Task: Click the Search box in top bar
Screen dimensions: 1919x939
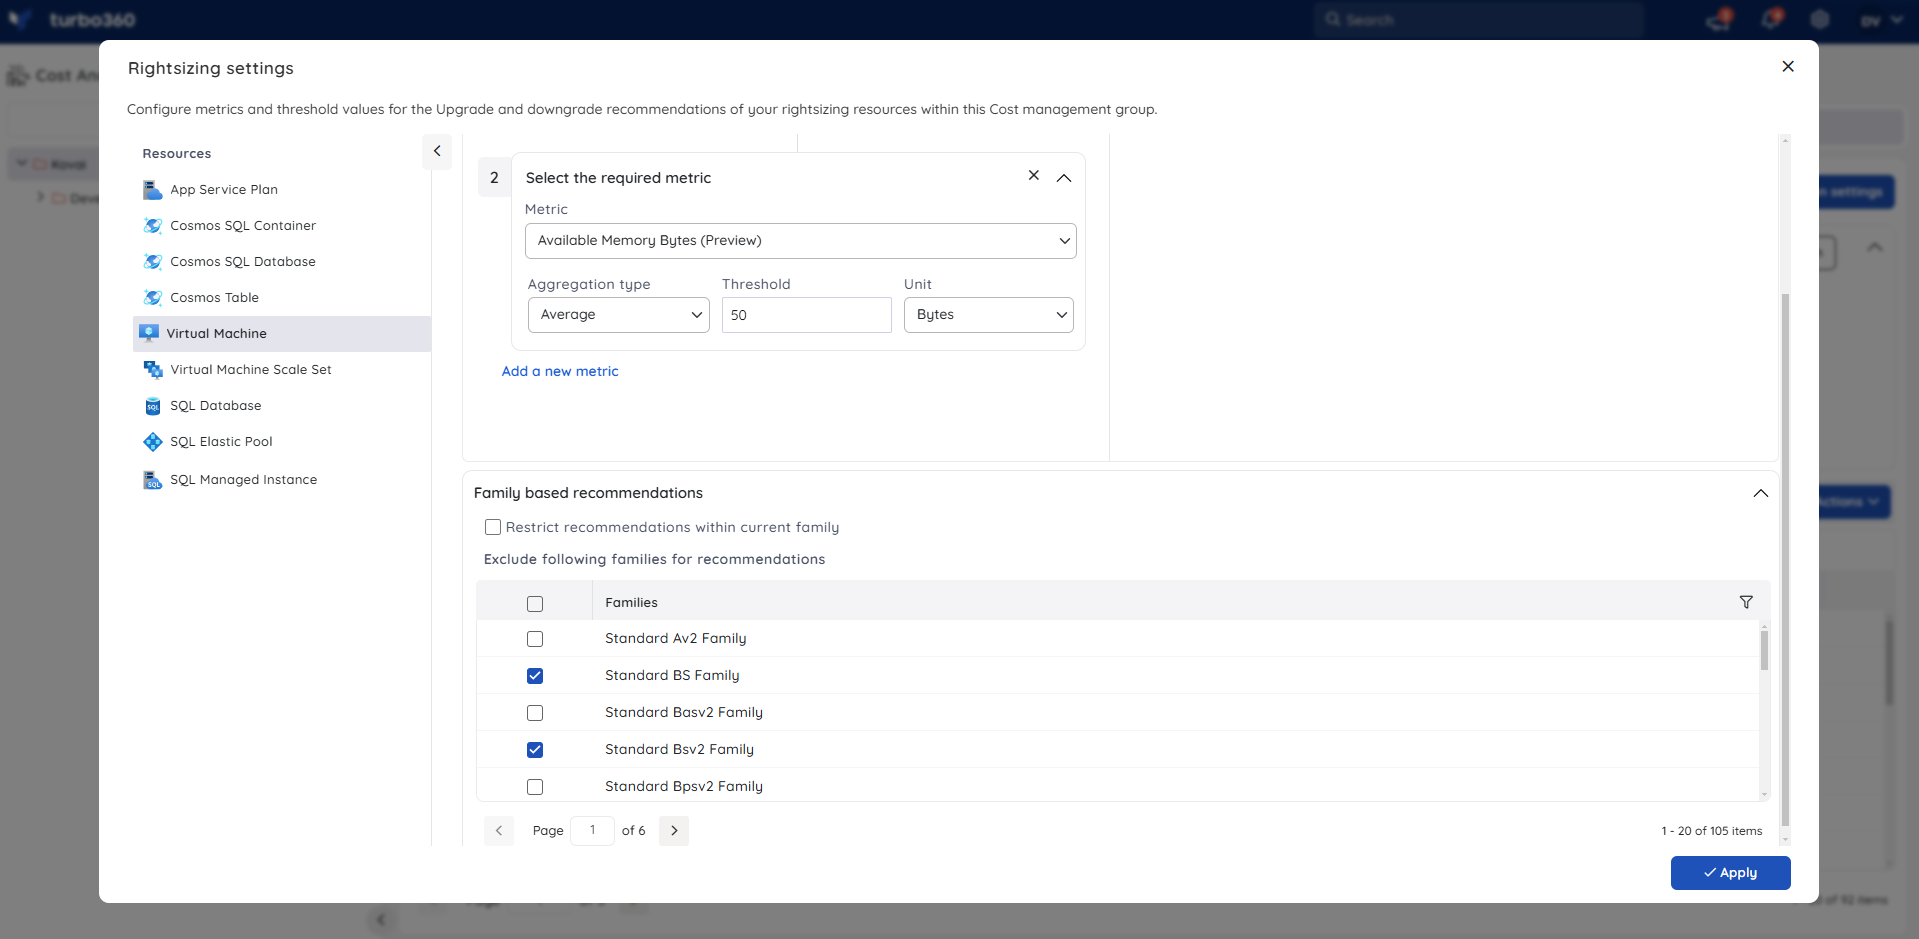Action: (1480, 20)
